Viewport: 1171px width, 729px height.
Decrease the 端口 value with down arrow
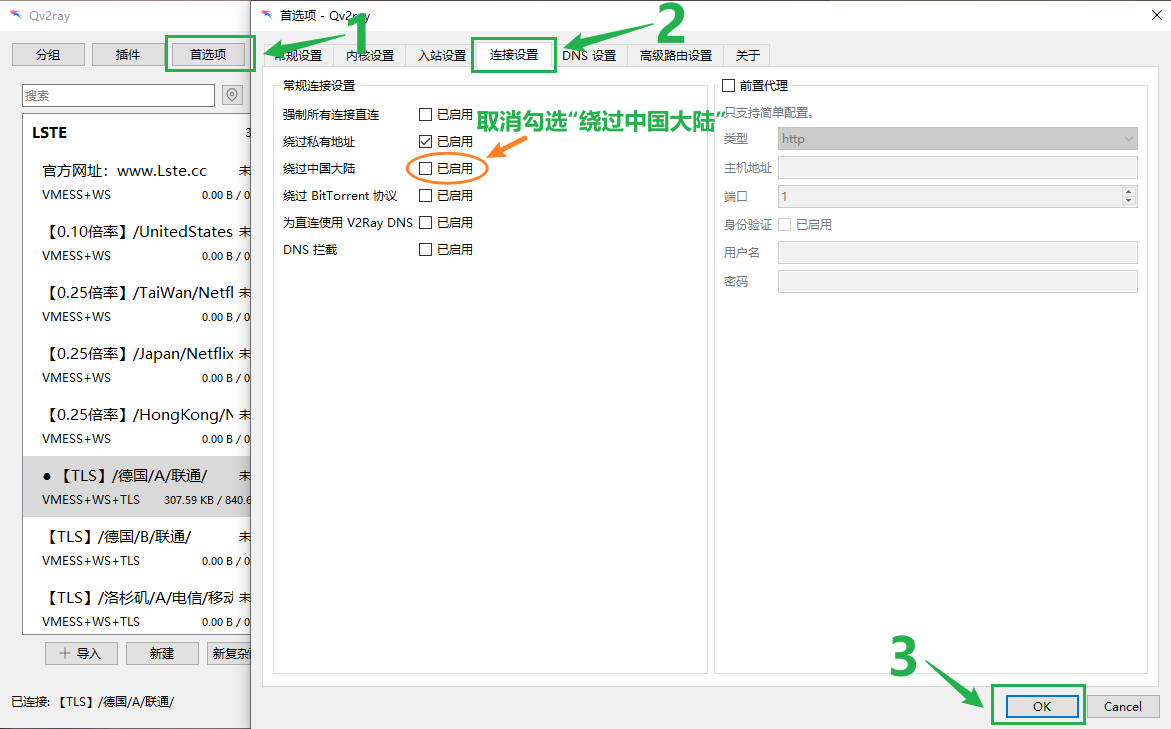[x=1129, y=201]
